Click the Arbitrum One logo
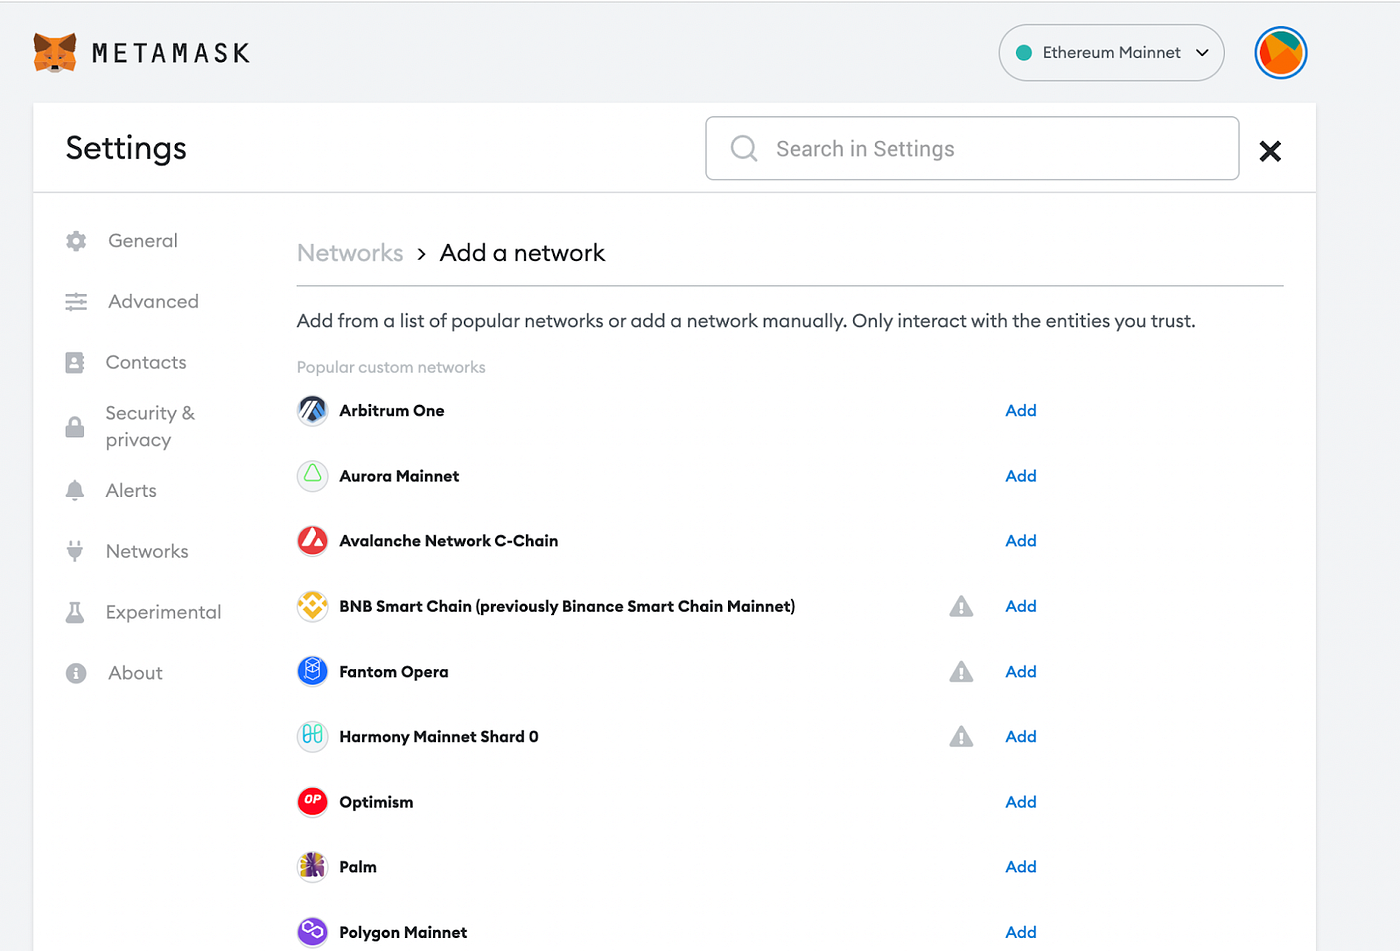This screenshot has height=951, width=1400. pyautogui.click(x=313, y=410)
